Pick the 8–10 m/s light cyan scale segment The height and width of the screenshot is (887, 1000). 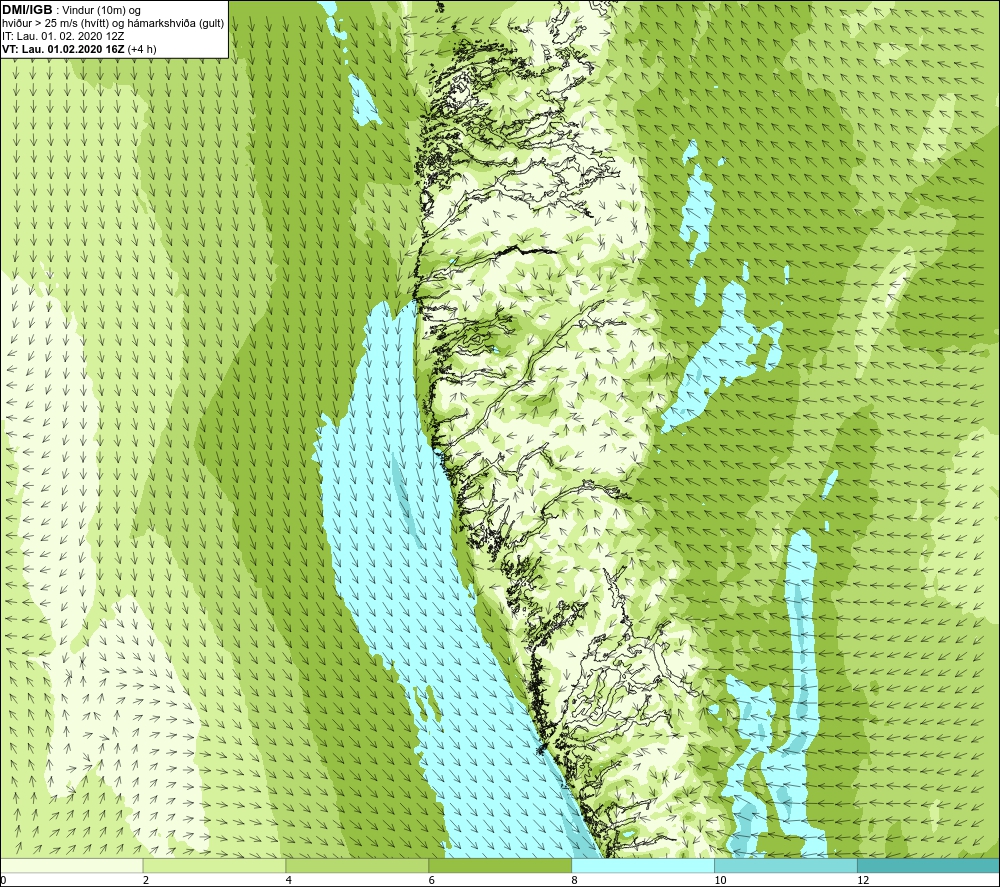pos(643,866)
